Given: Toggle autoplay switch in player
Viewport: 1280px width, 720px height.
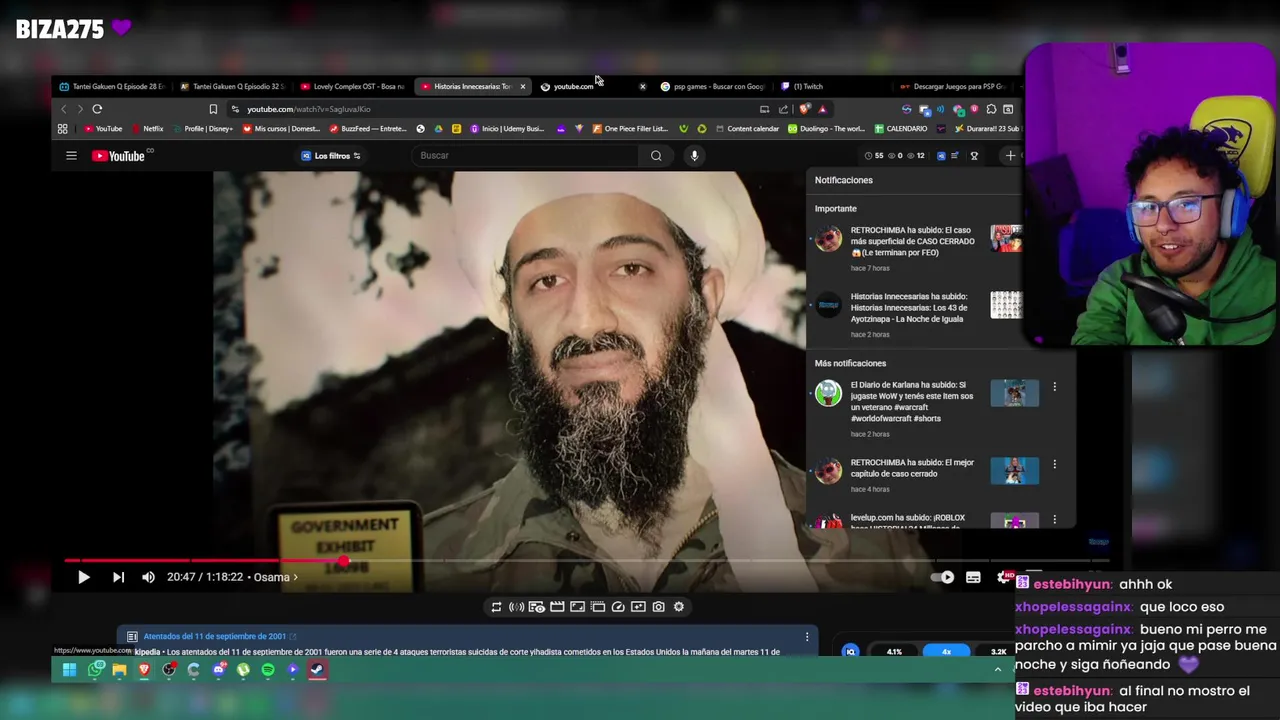Looking at the screenshot, I should [x=943, y=577].
